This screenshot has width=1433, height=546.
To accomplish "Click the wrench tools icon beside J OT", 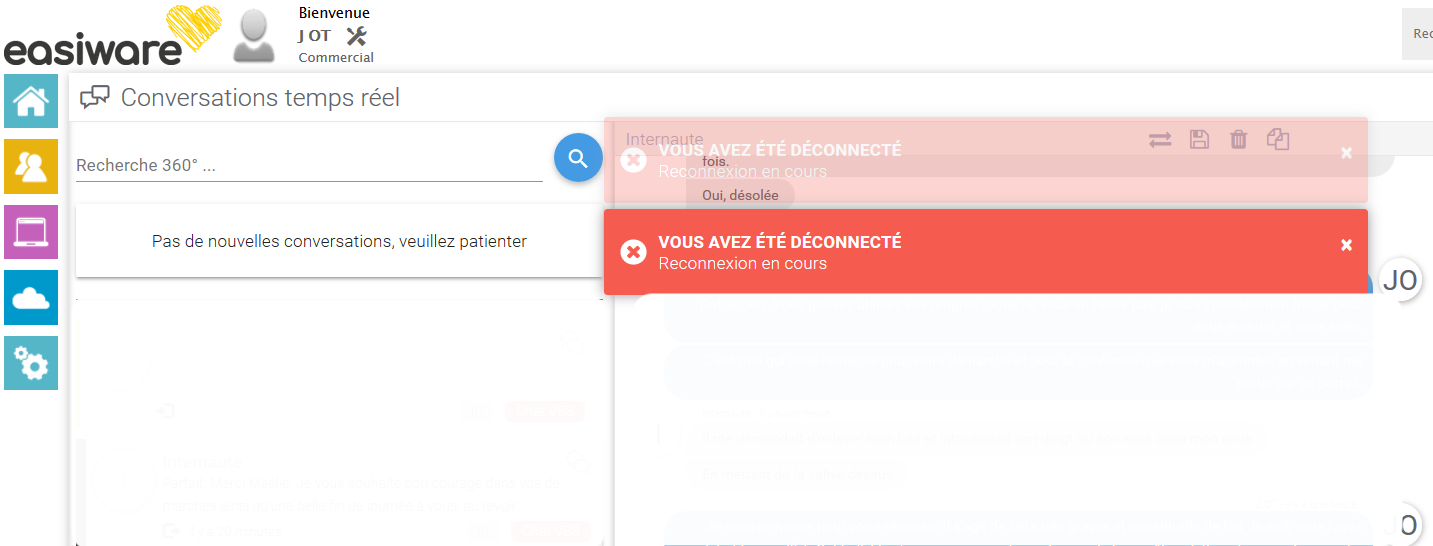I will [356, 36].
